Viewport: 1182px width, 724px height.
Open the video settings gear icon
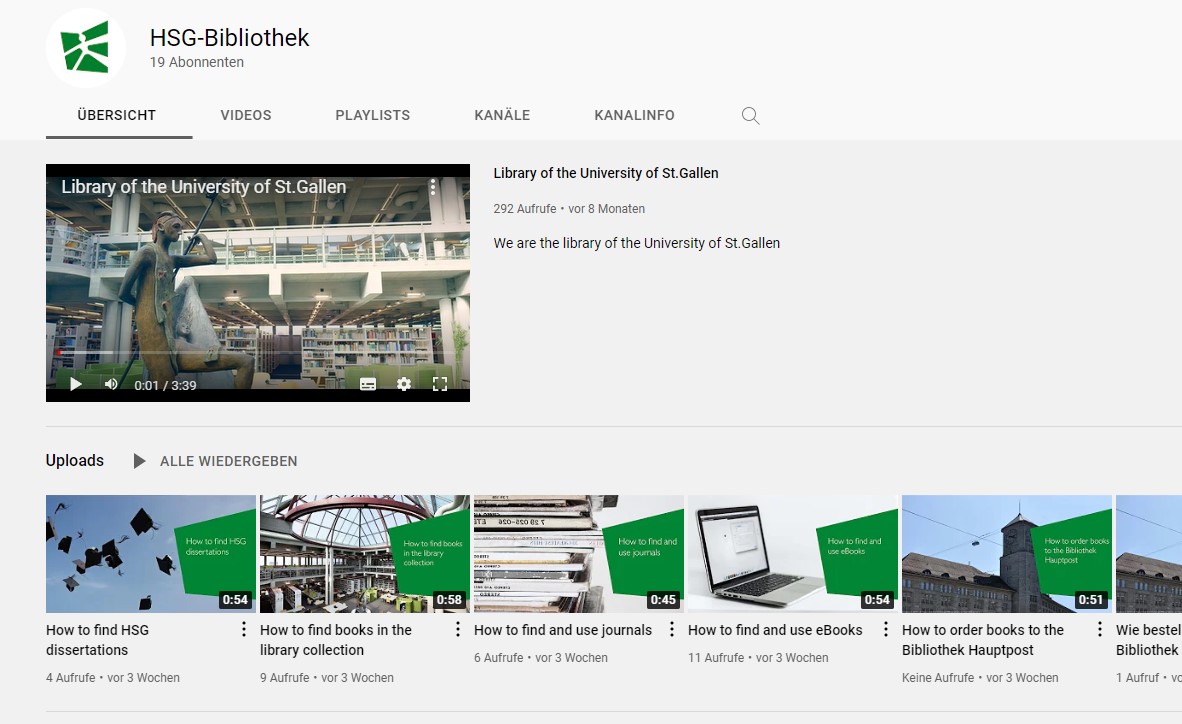coord(404,384)
